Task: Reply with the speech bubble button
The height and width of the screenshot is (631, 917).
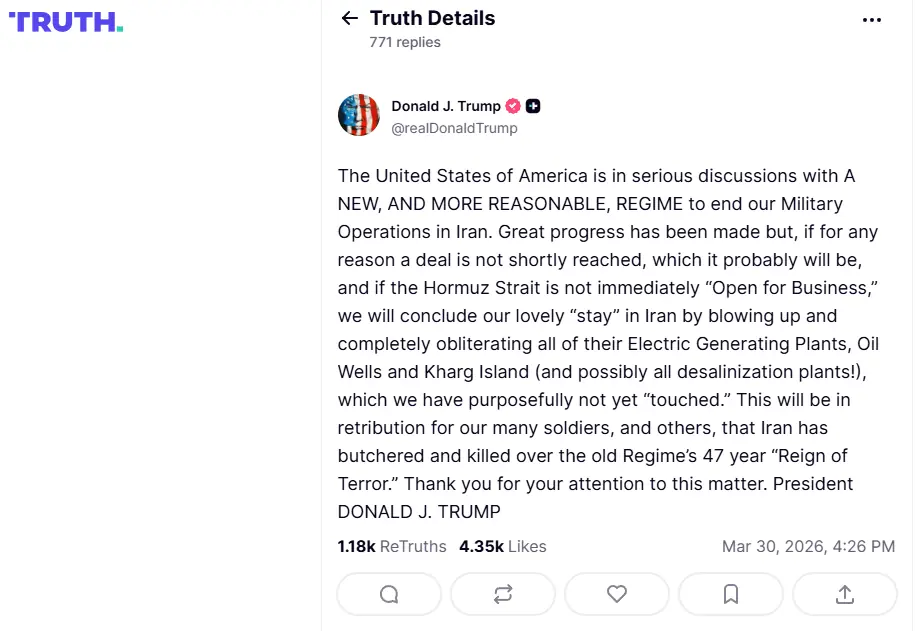Action: click(389, 594)
